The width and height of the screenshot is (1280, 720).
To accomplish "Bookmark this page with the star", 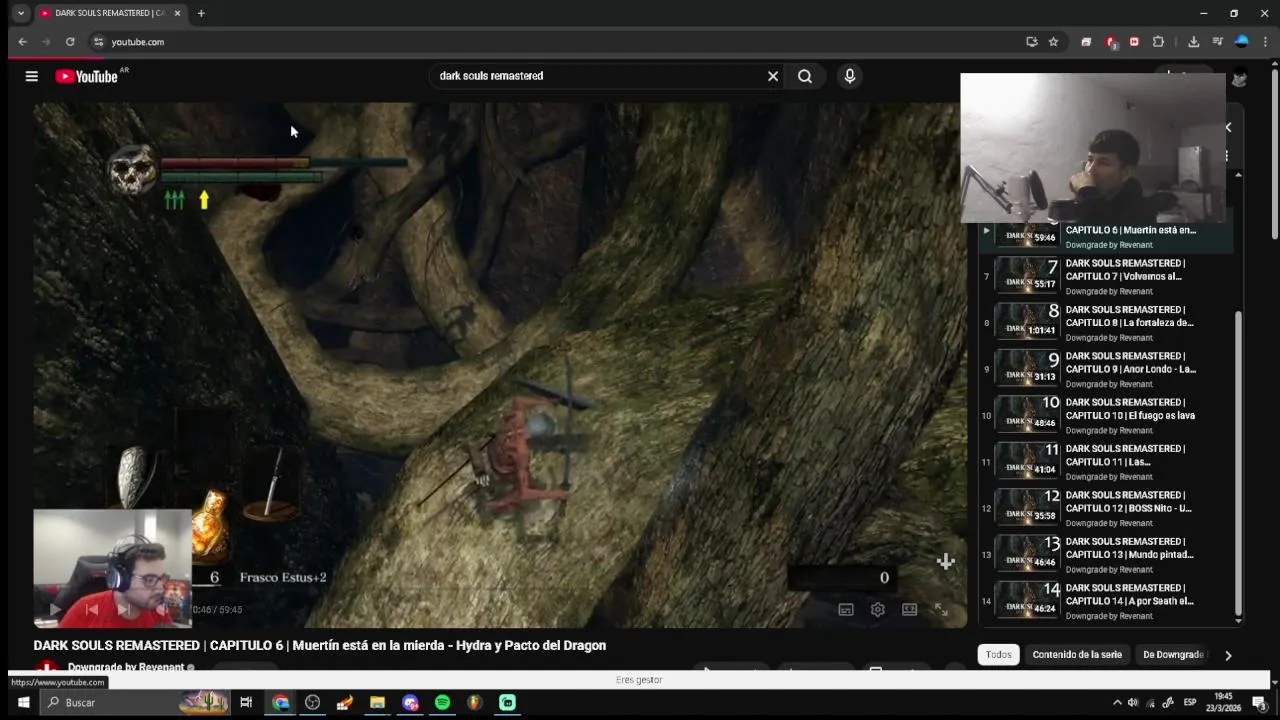I will (x=1053, y=42).
